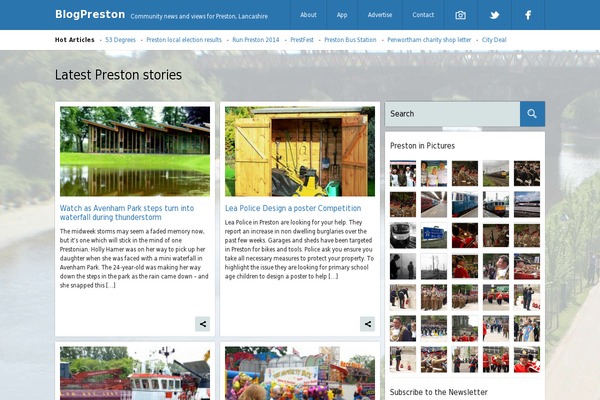Share the Lea Police poster story

click(x=367, y=324)
